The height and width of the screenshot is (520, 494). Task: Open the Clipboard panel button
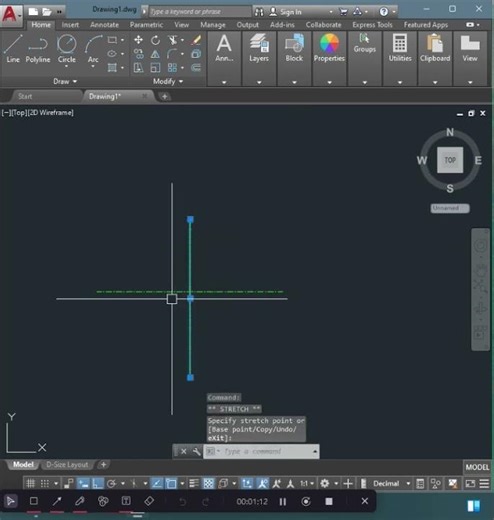435,48
